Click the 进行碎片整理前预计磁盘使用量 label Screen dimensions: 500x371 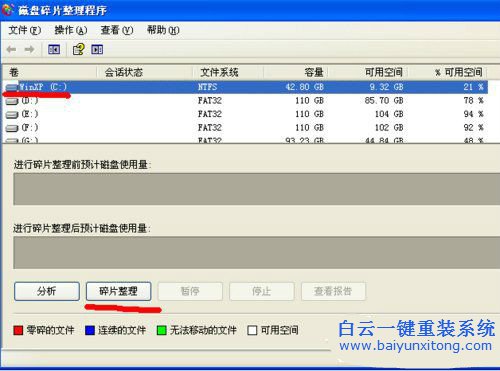coord(83,165)
